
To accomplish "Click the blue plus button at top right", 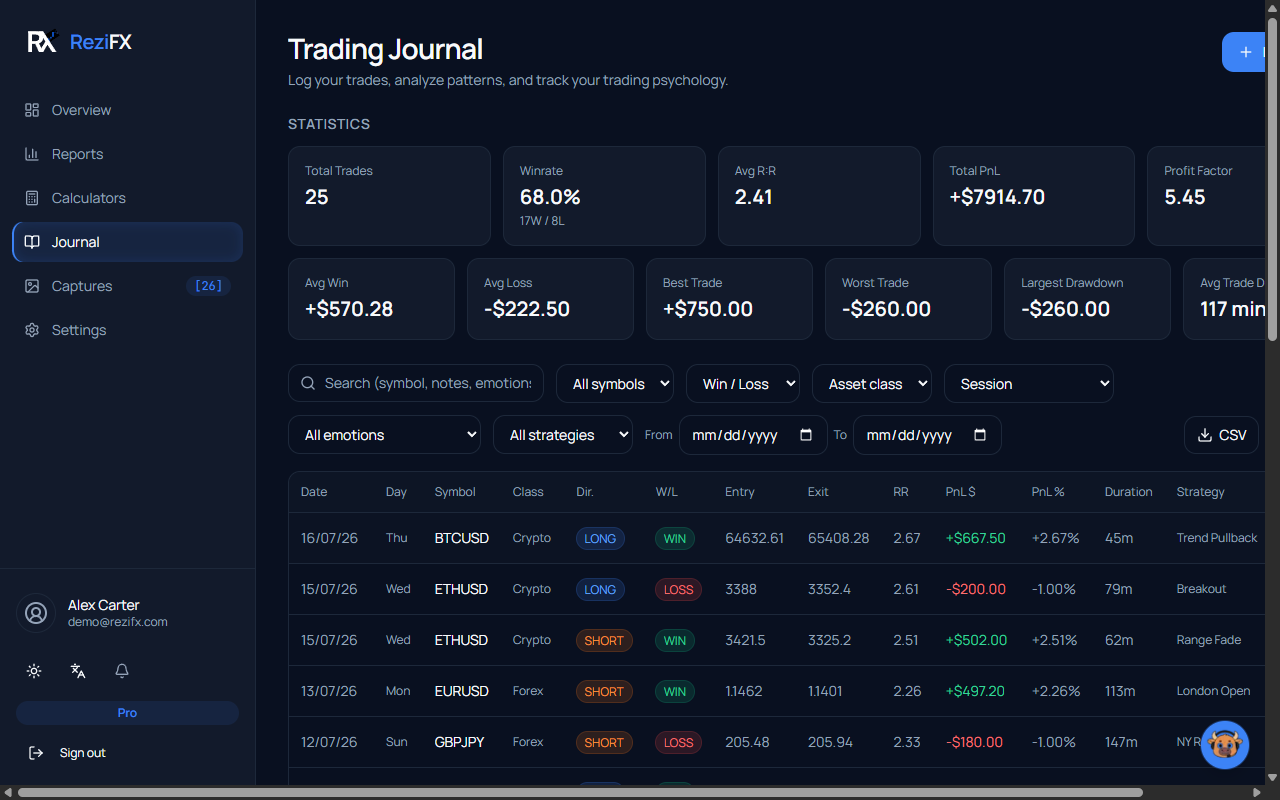I will 1245,52.
